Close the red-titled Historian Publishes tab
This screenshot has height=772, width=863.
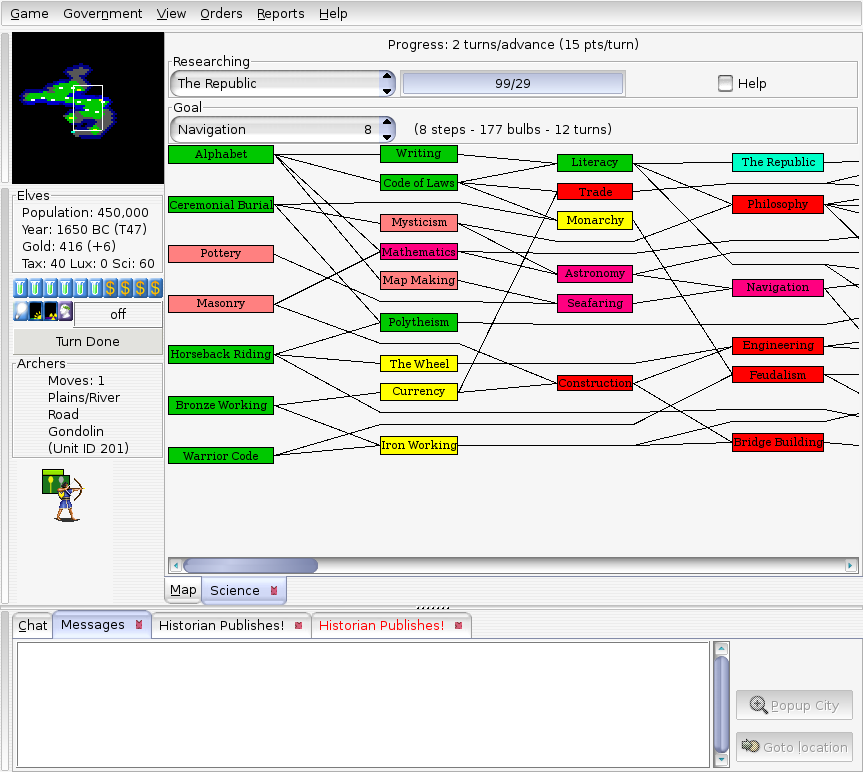point(458,626)
